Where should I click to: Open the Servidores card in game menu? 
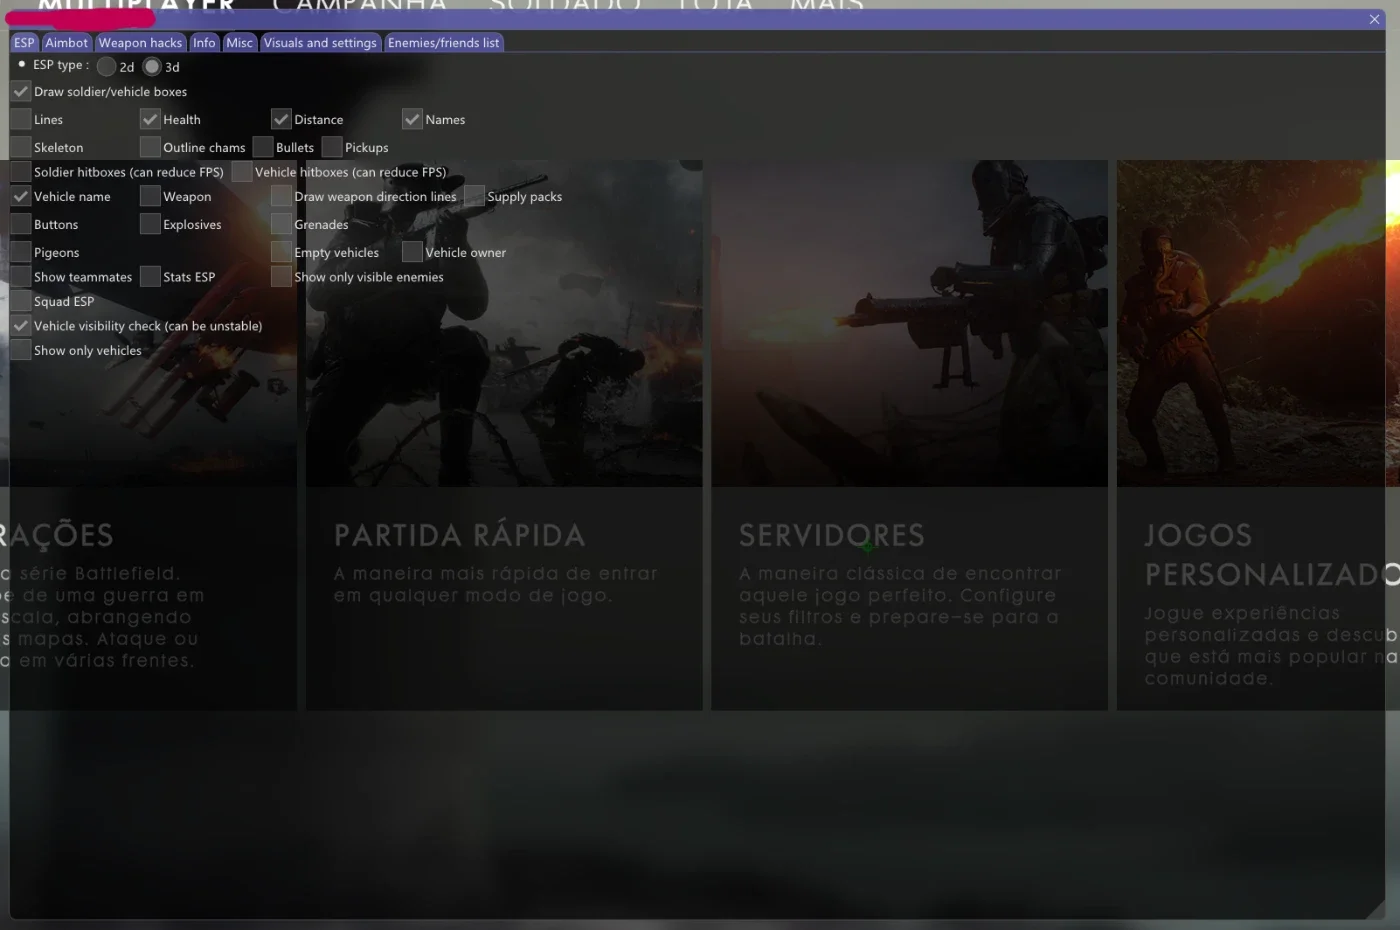tap(909, 435)
